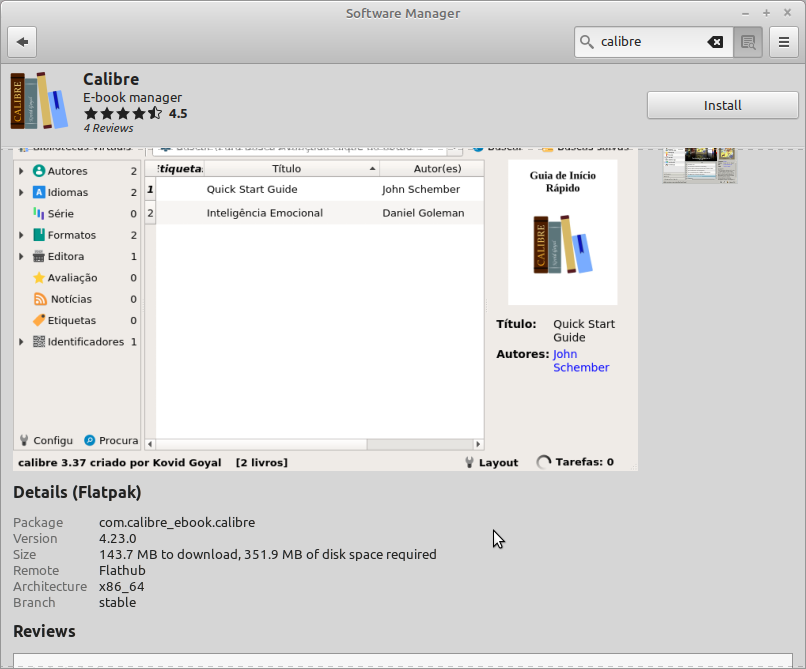Open the large Calibre screenshot
Image resolution: width=806 pixels, height=669 pixels.
coord(325,309)
